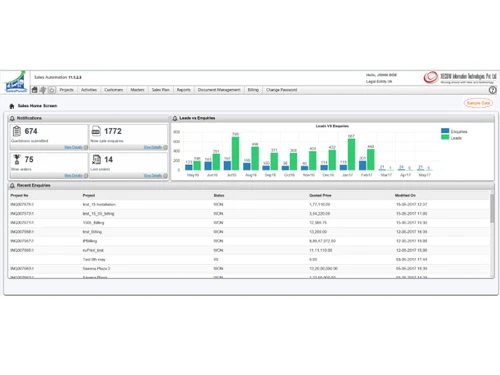The image size is (500, 375).
Task: Click the Recent Enquiries table scrollbar thumb
Action: [x=492, y=208]
